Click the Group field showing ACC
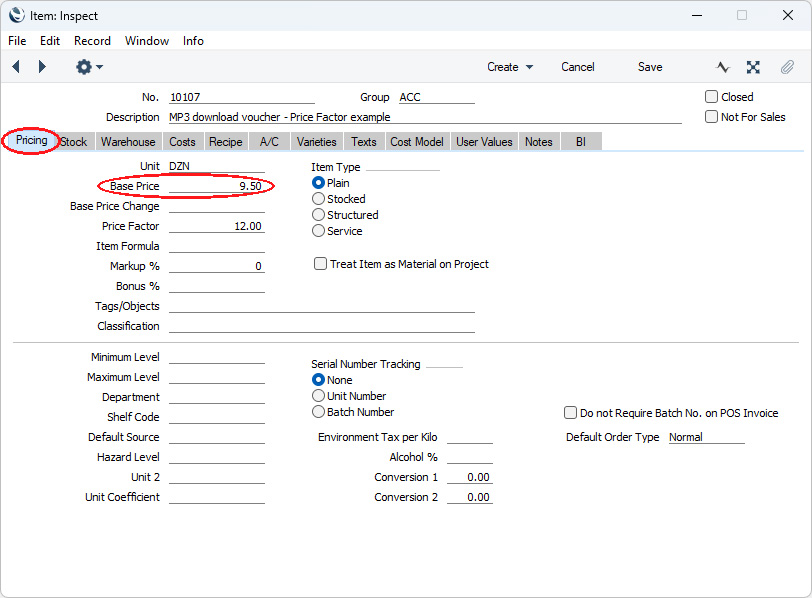The width and height of the screenshot is (812, 598). pyautogui.click(x=437, y=97)
